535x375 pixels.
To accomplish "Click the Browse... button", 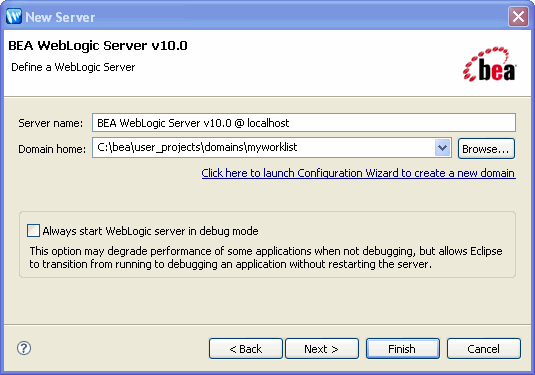I will tap(486, 149).
